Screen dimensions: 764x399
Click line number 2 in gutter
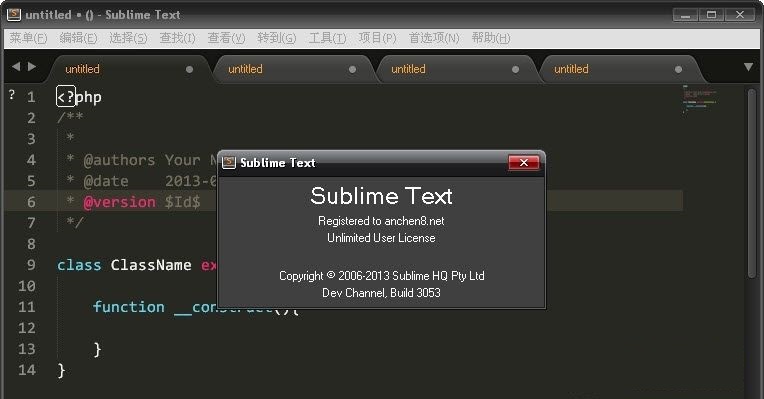coord(31,118)
